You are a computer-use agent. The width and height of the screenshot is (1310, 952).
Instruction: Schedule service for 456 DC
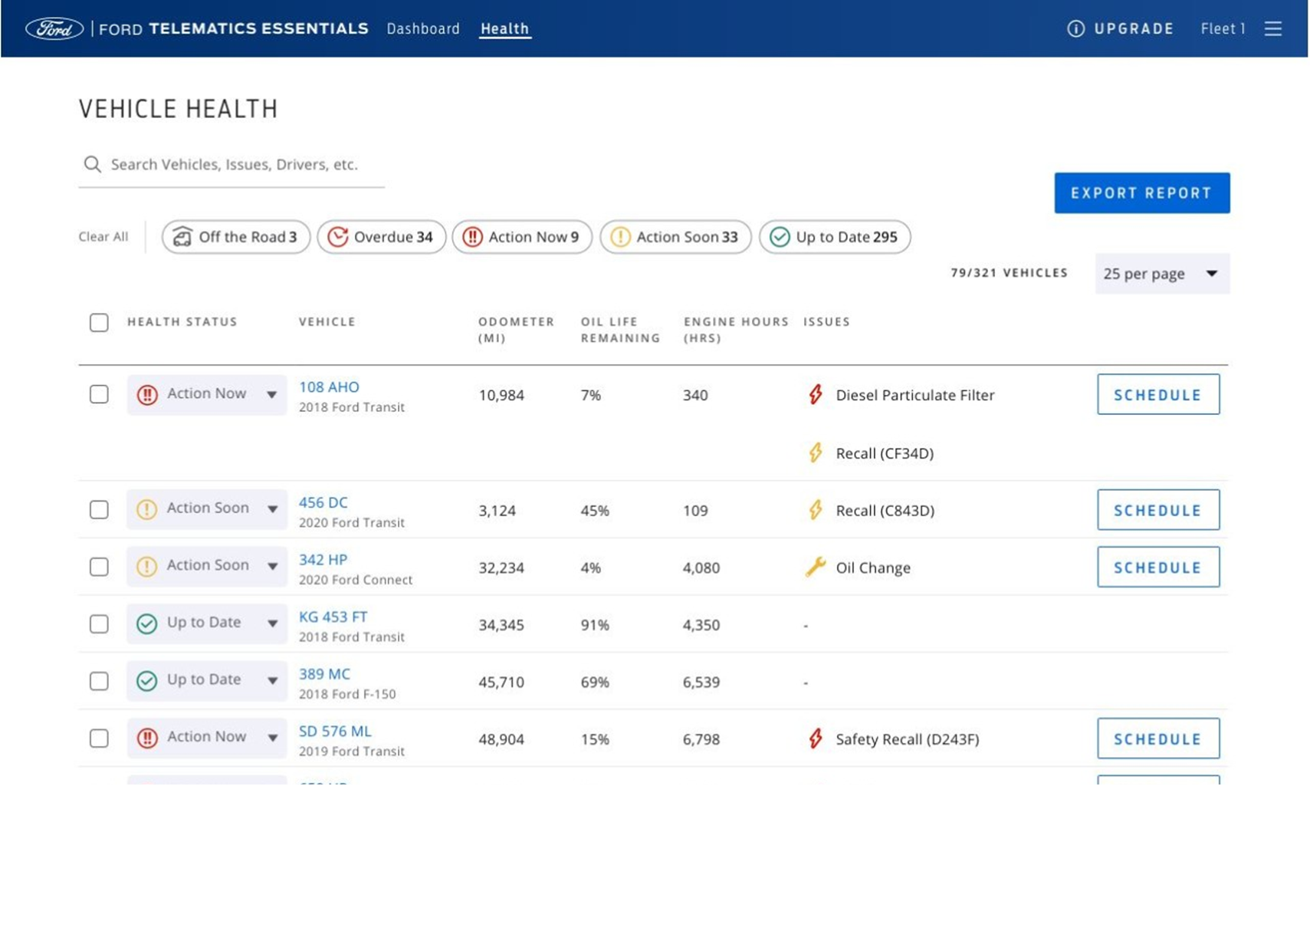tap(1158, 510)
